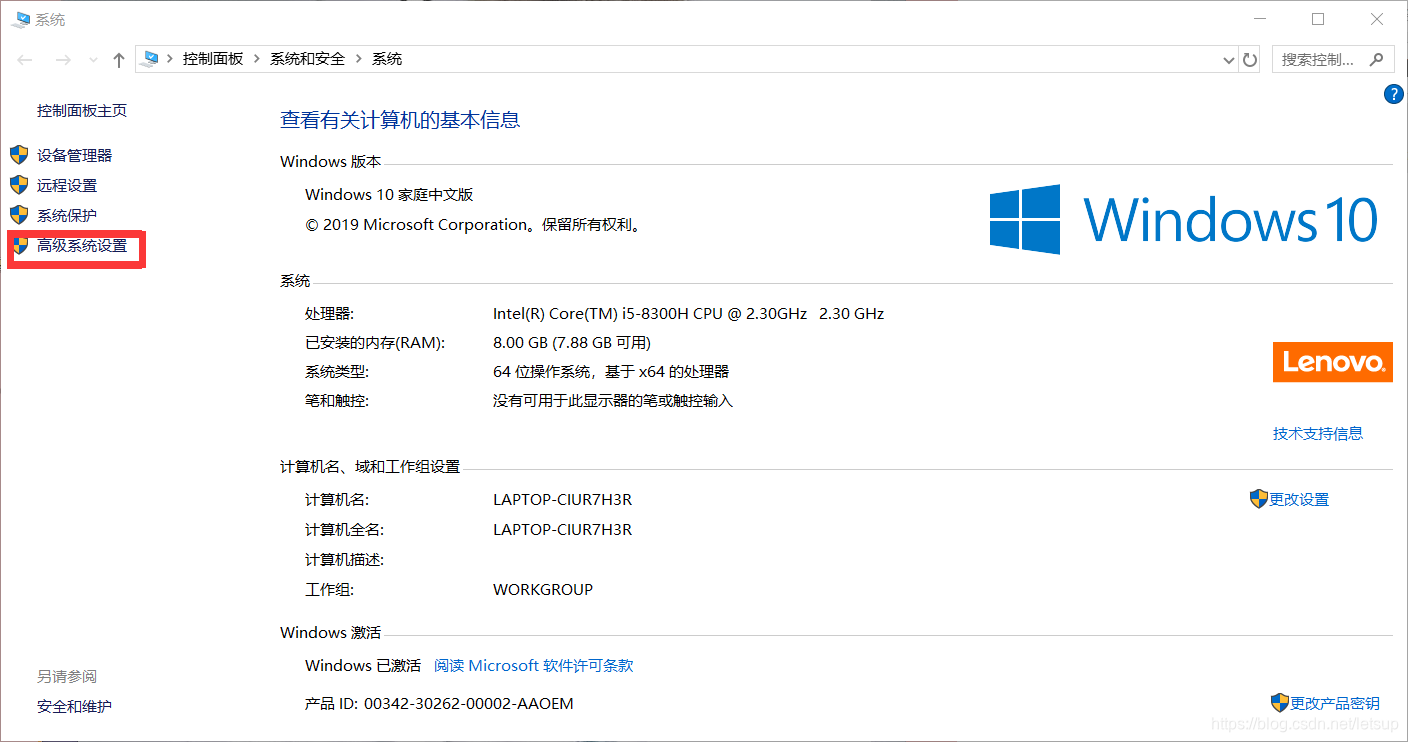
Task: Select product ID 00342-30262-00002-AAOEM
Action: 469,703
